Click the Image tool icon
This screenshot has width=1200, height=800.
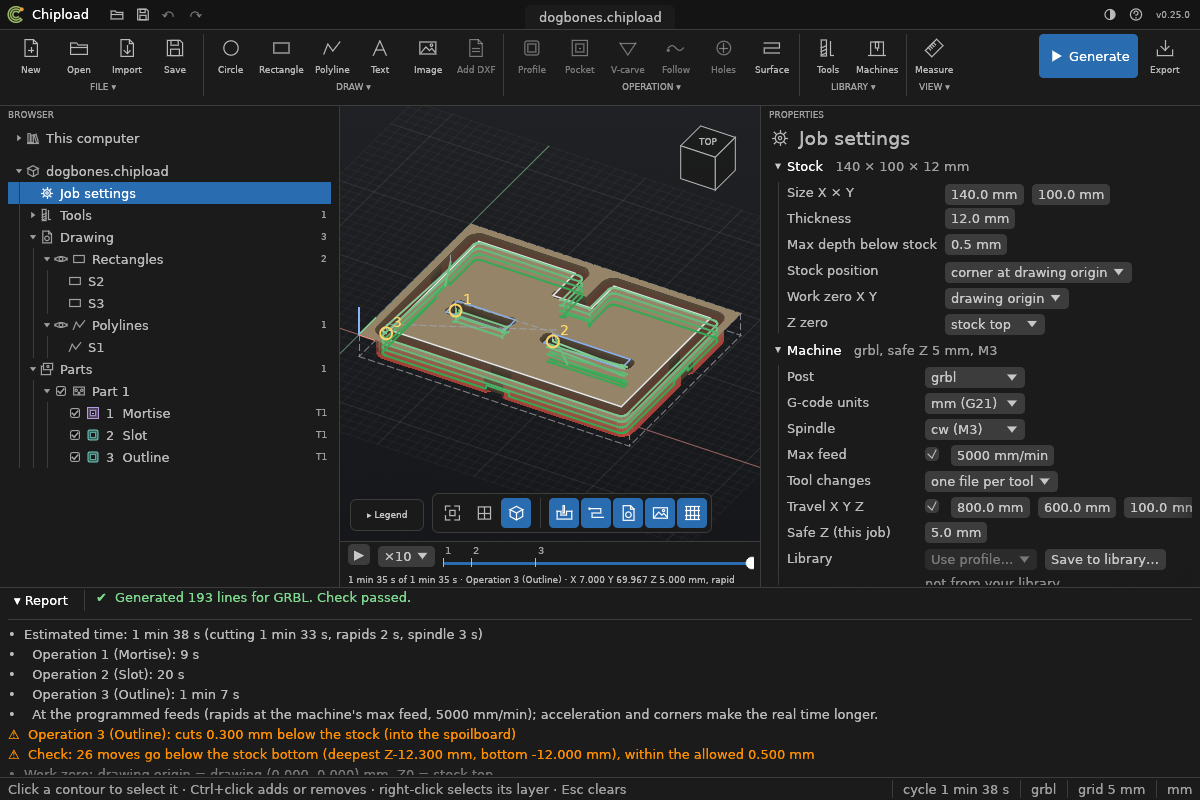tap(428, 48)
